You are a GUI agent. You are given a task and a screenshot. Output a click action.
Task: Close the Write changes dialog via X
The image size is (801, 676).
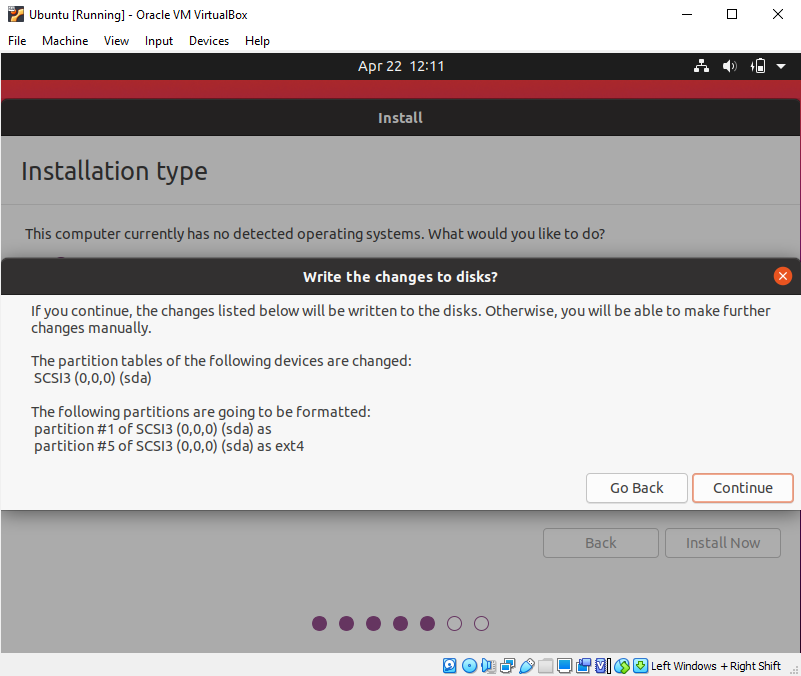(782, 276)
